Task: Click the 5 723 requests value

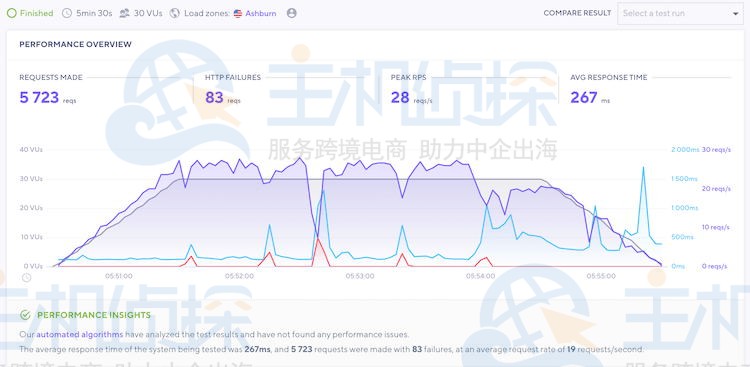Action: [x=39, y=98]
